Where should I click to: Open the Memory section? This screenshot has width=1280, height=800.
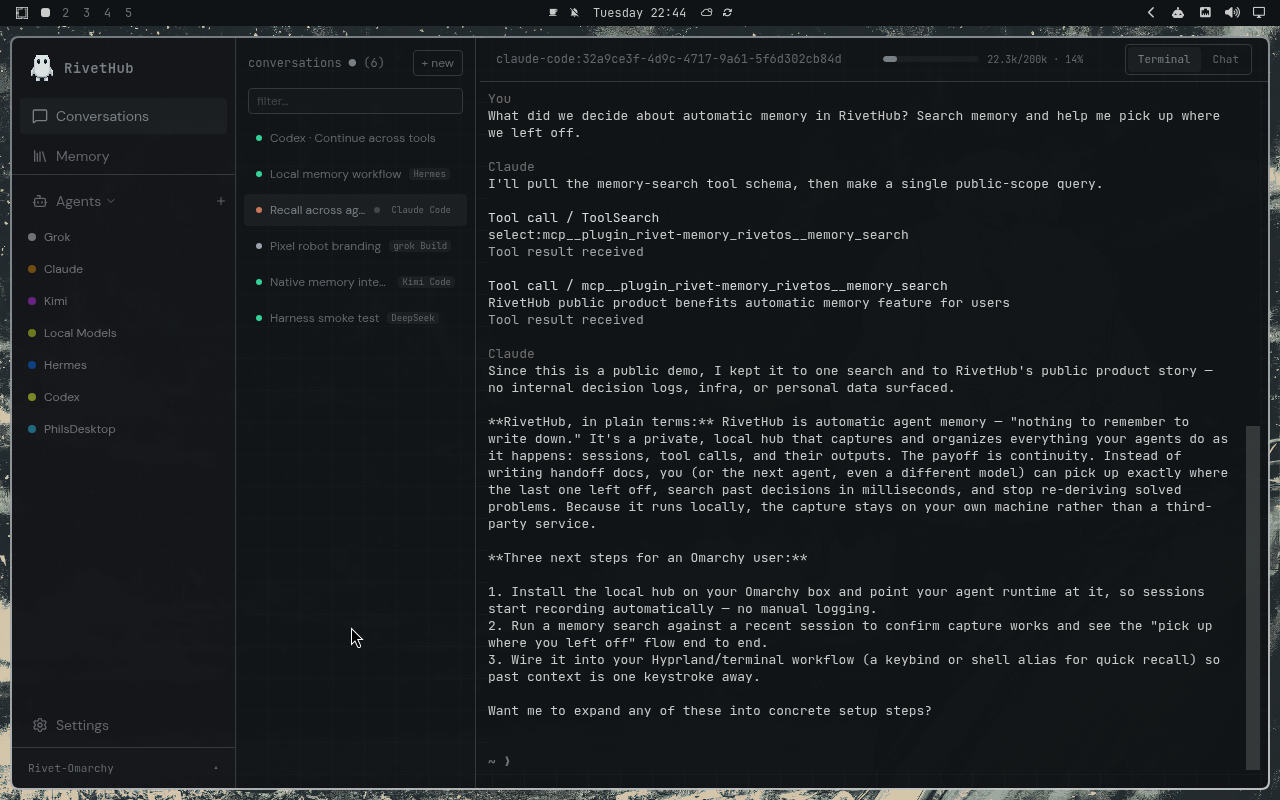point(124,156)
